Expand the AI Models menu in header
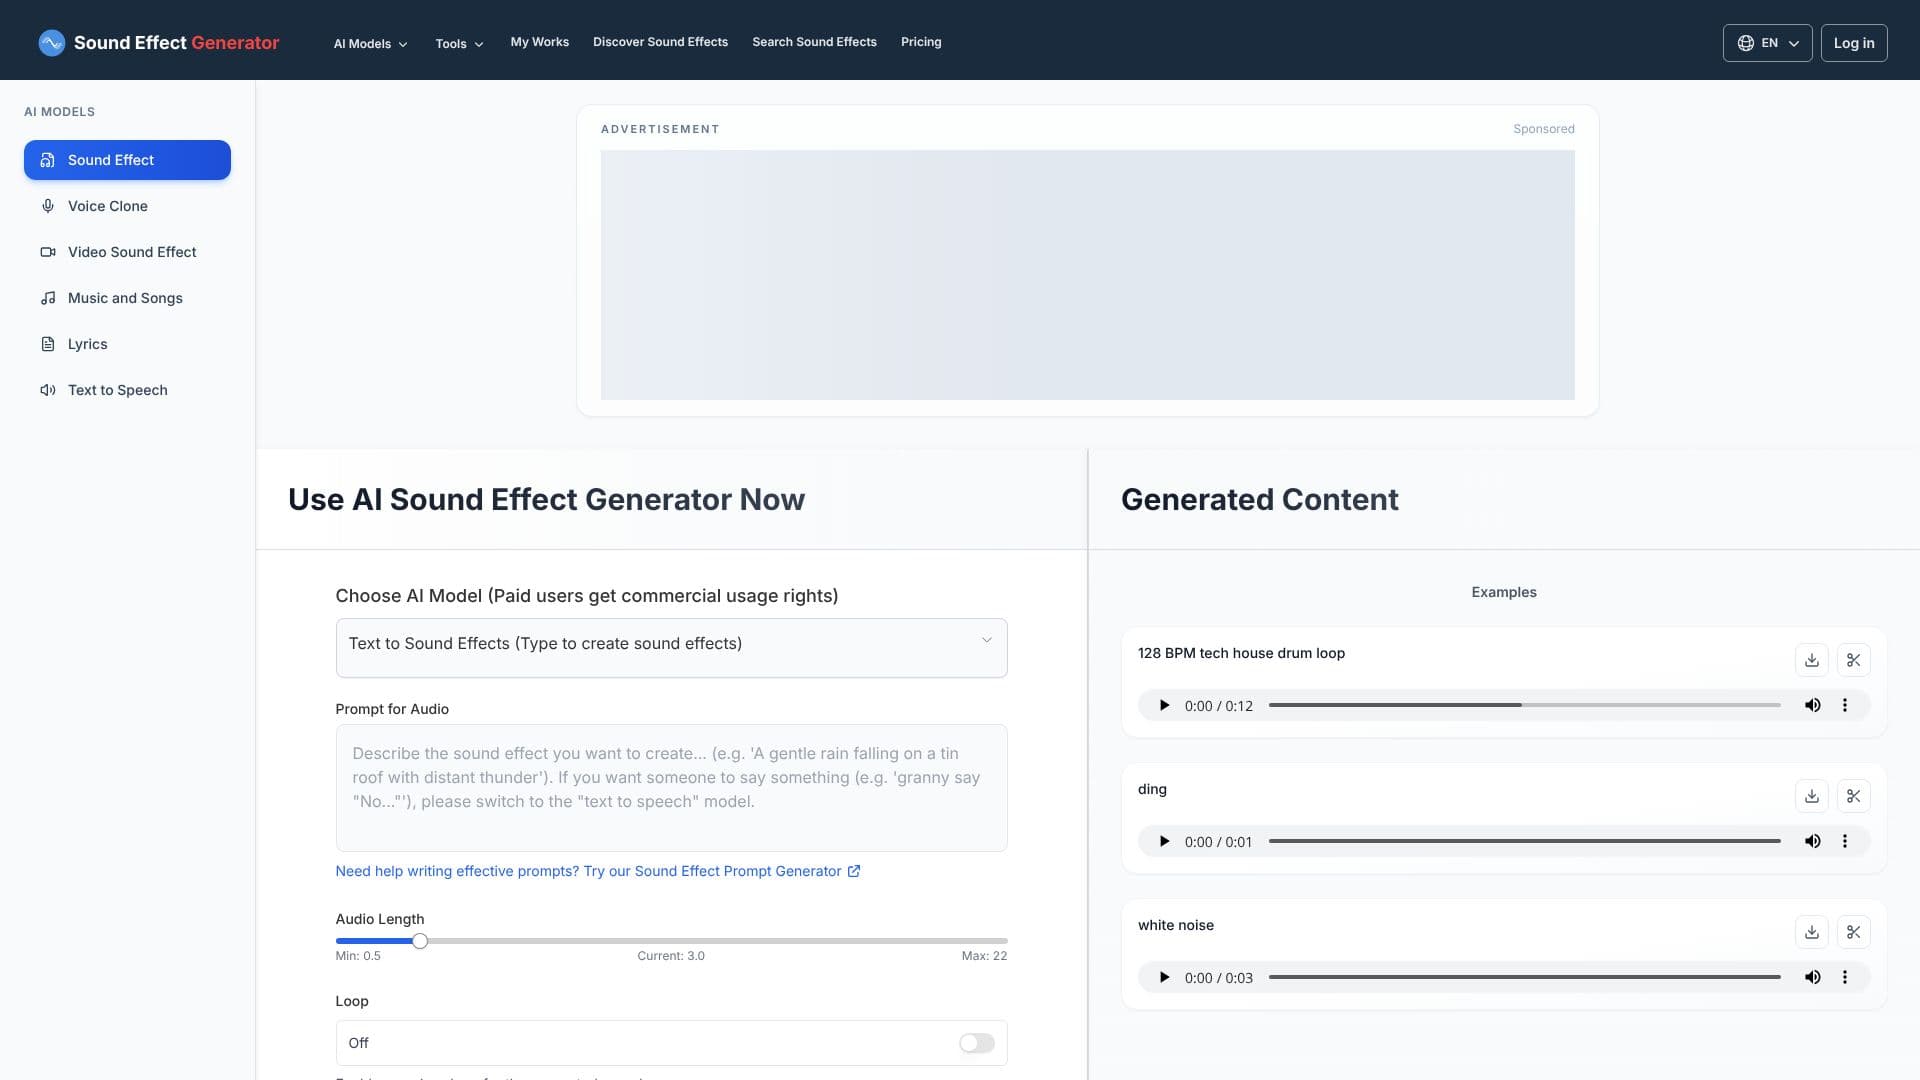Image resolution: width=1920 pixels, height=1080 pixels. (x=370, y=43)
